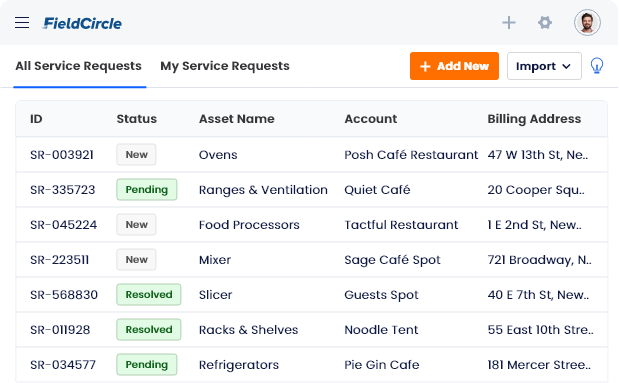619x383 pixels.
Task: Click Resolved status badge for SR-568830
Action: click(x=149, y=295)
